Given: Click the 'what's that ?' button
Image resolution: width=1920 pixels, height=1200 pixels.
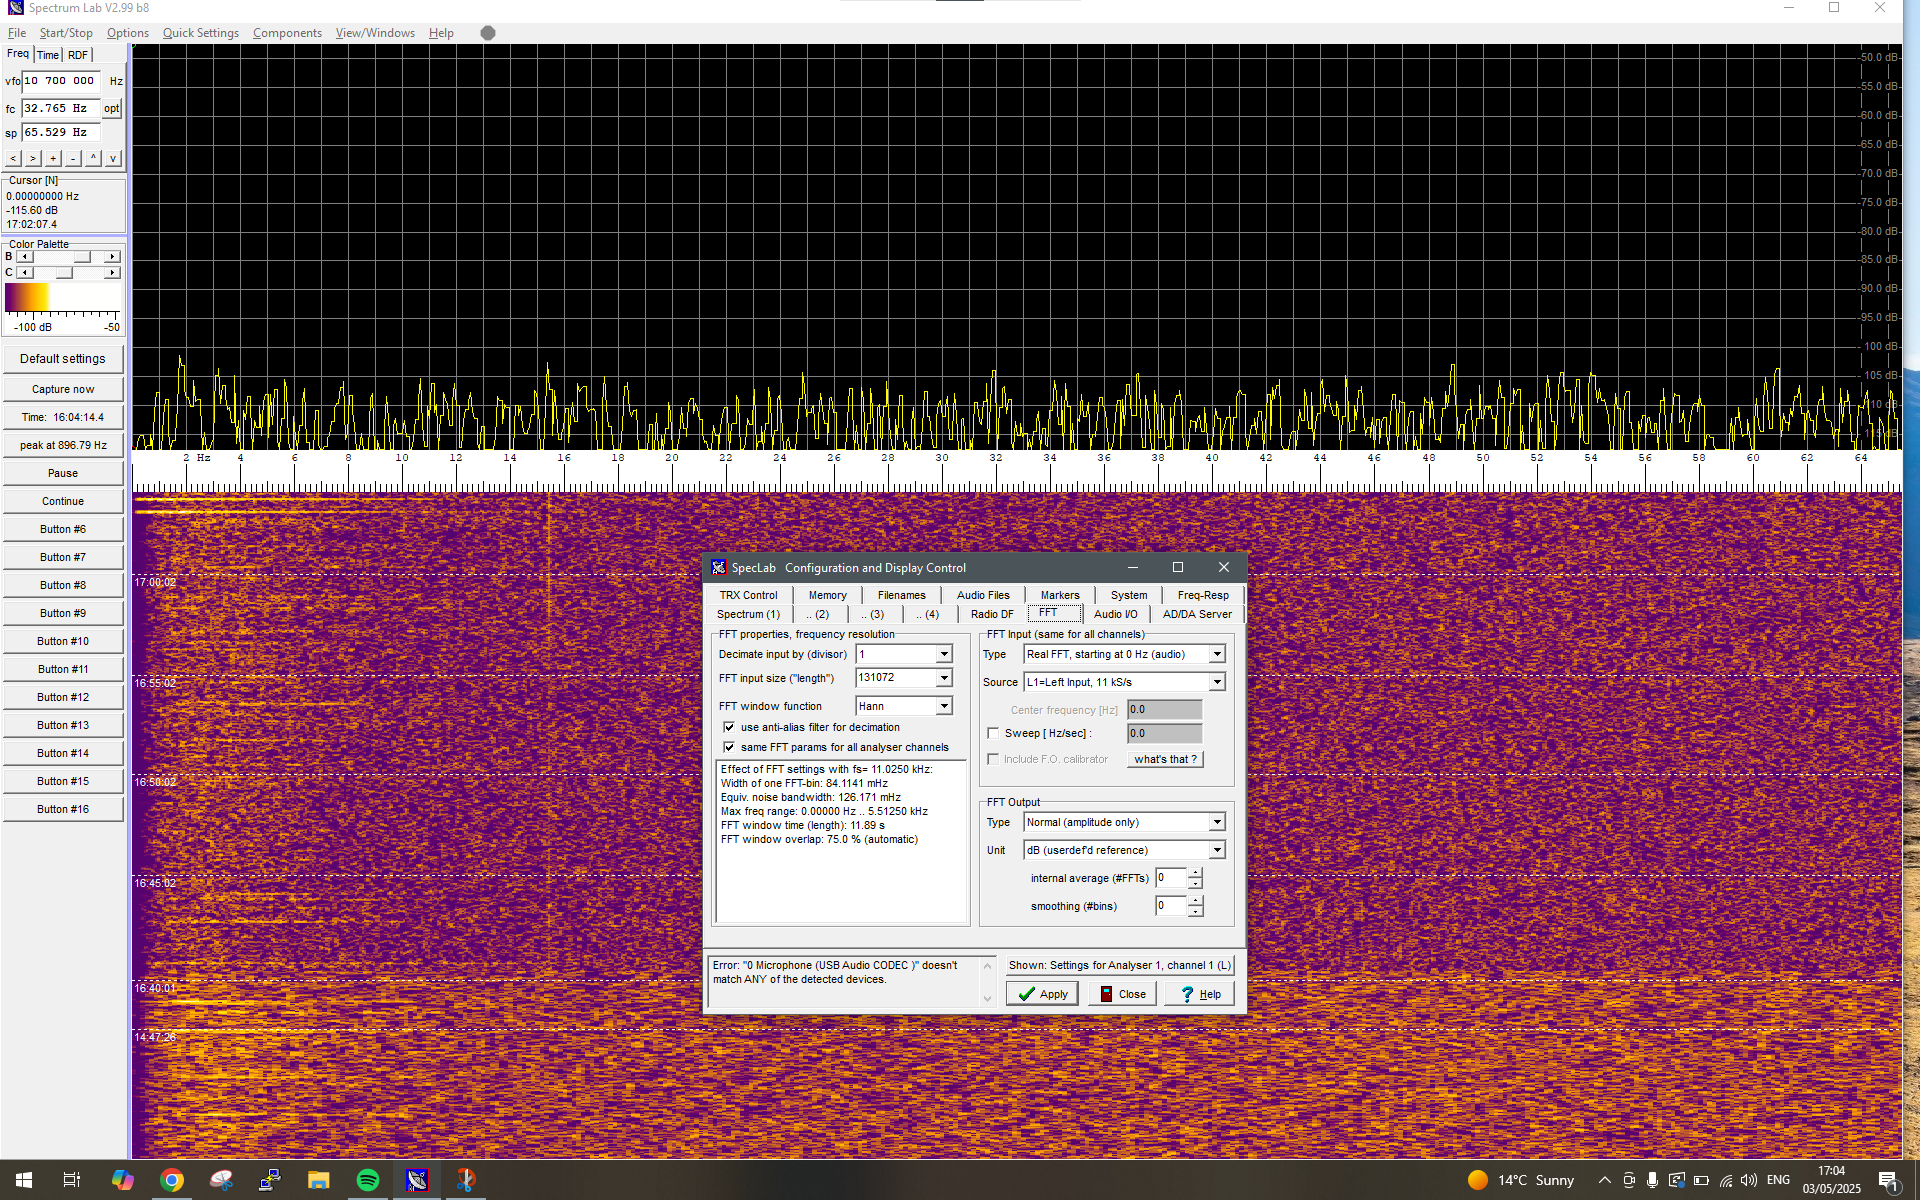Looking at the screenshot, I should [x=1165, y=759].
